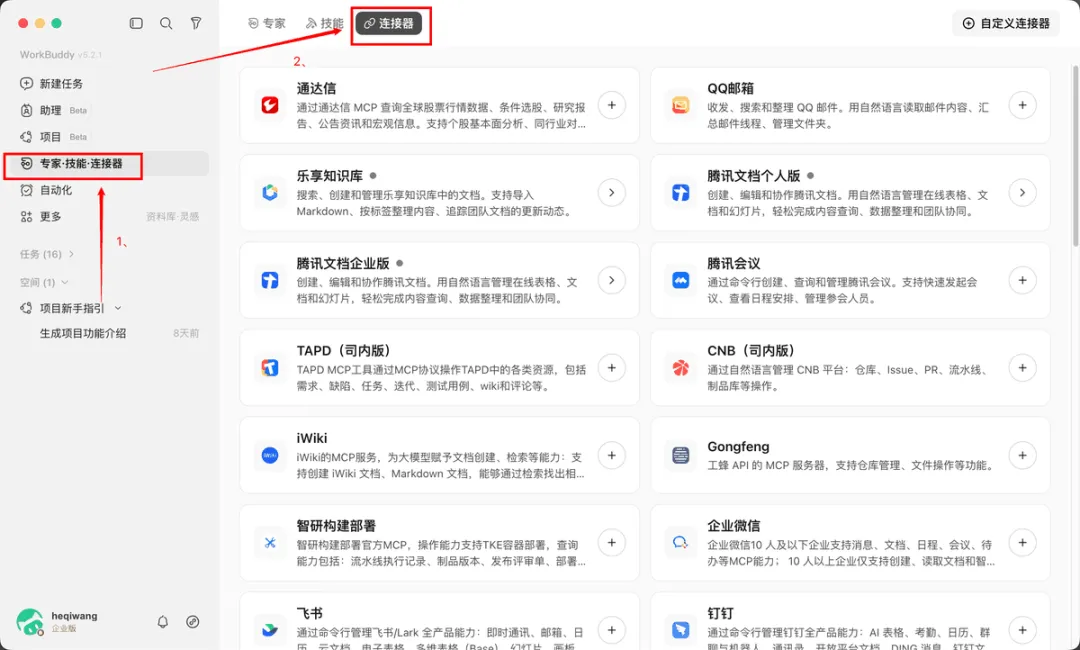Open 腾讯文档企业版 details arrow
This screenshot has height=650, width=1080.
(612, 280)
